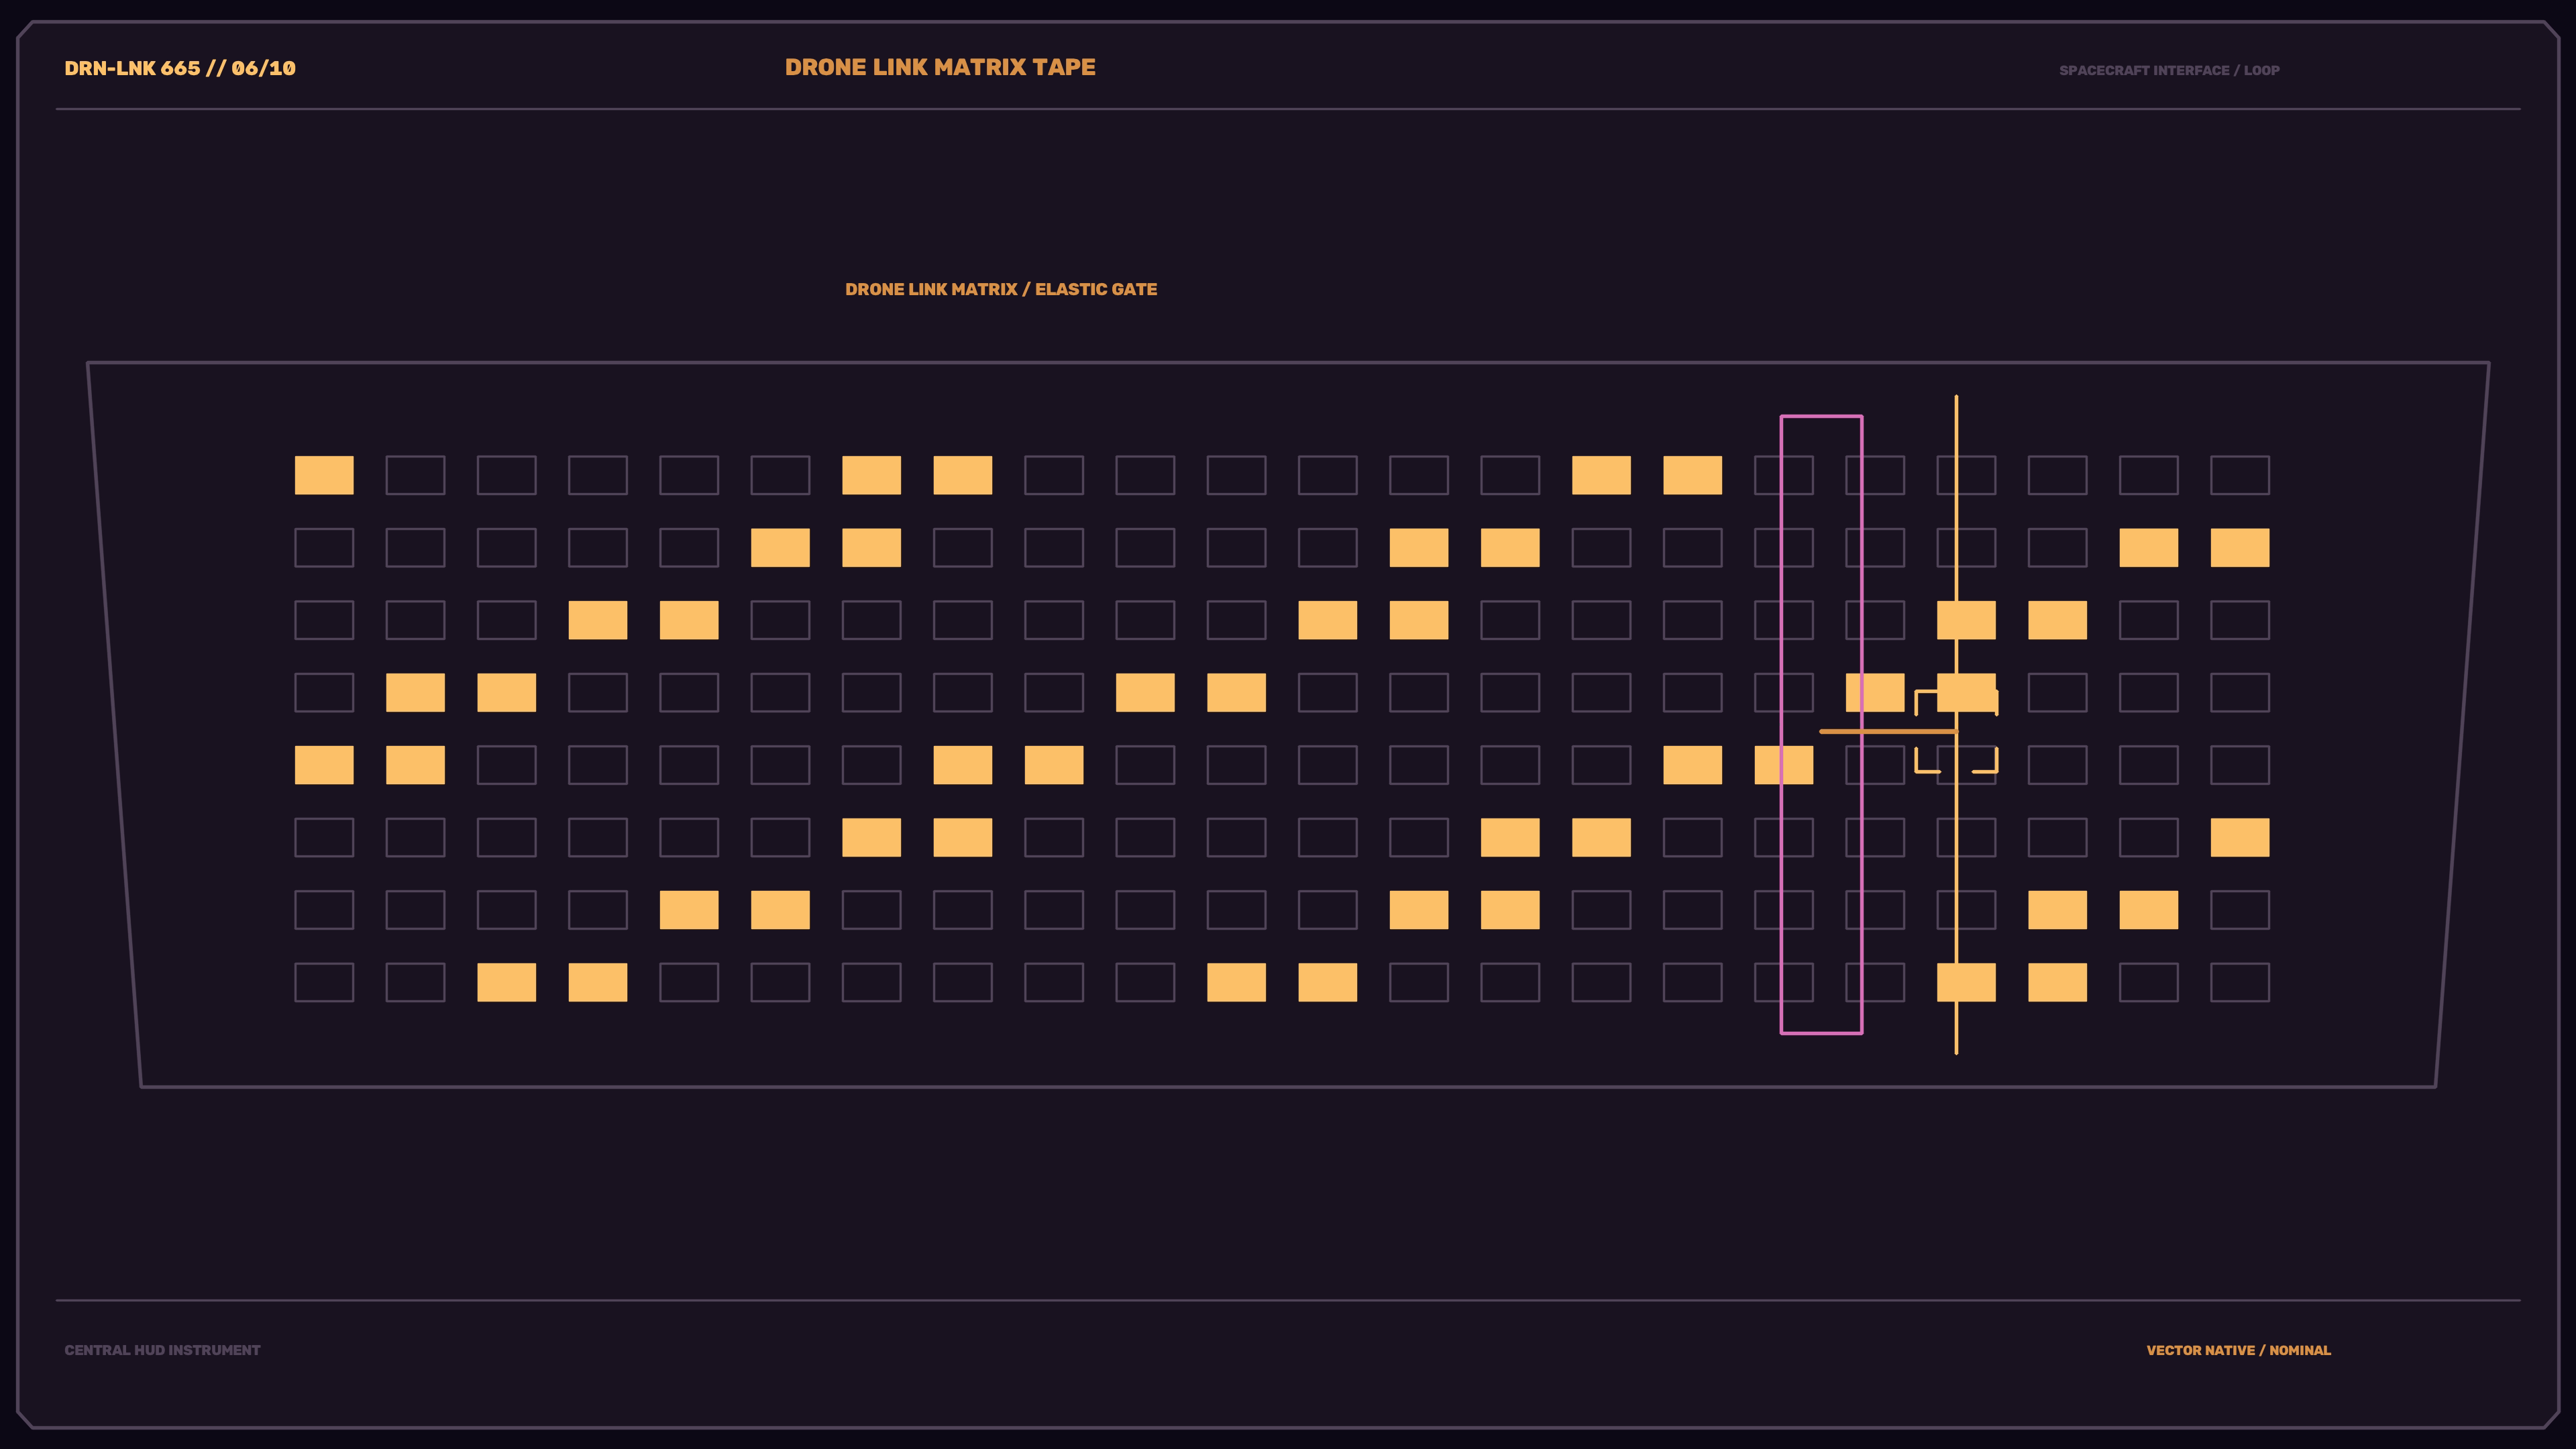Select the pink elastic gate rectangle
2576x1449 pixels.
[1821, 724]
